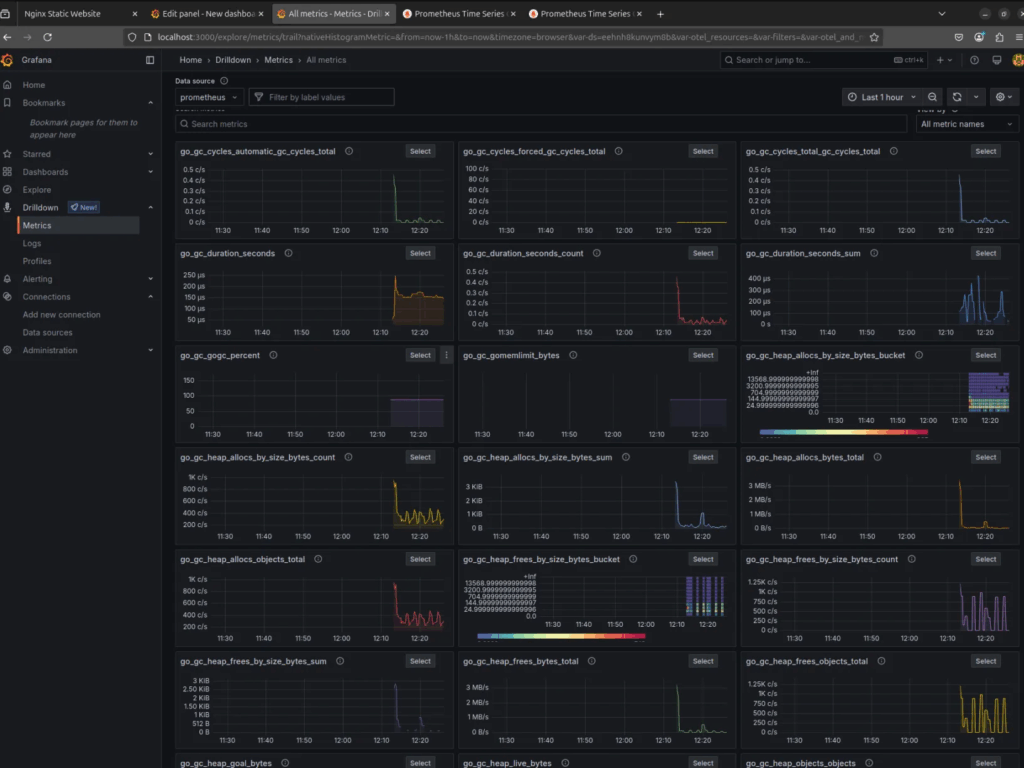The height and width of the screenshot is (768, 1024).
Task: Select the go_gc_duration_seconds_count metric
Action: [x=703, y=253]
